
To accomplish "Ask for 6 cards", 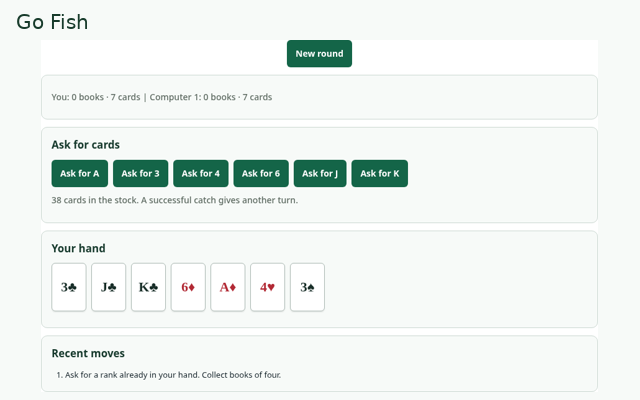I will point(261,173).
